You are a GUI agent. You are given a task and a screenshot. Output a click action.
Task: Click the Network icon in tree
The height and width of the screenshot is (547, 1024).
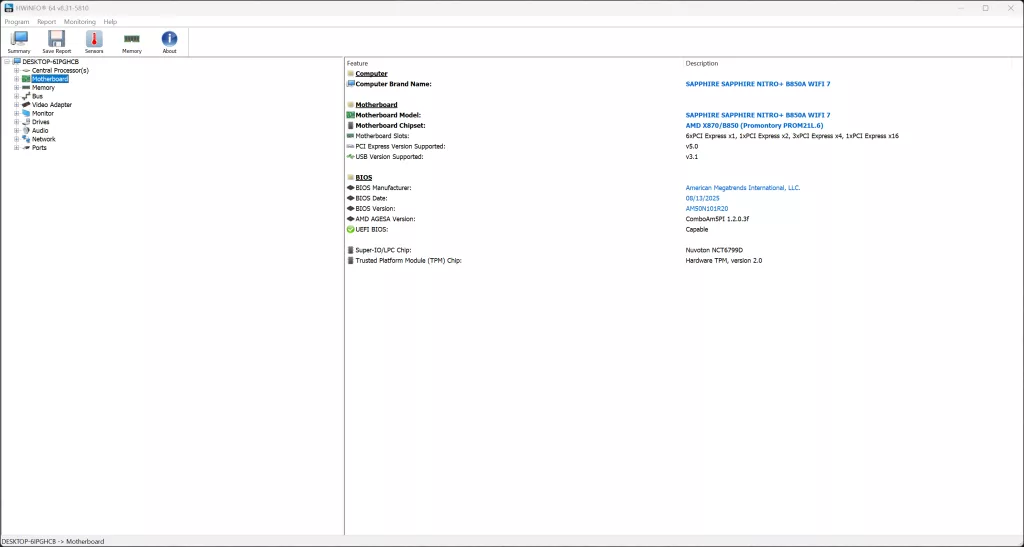(26, 139)
